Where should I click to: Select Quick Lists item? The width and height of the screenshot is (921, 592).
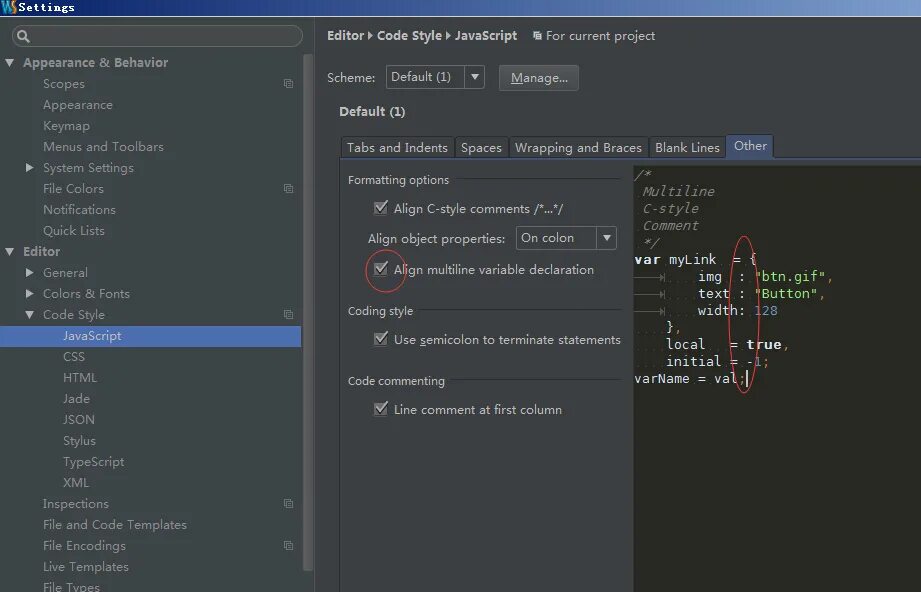point(74,231)
